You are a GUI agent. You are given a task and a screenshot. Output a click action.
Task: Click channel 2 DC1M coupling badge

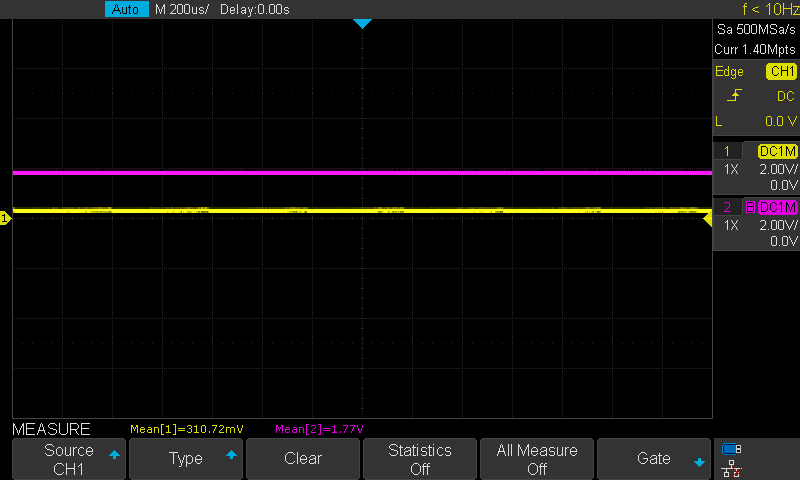tap(778, 207)
